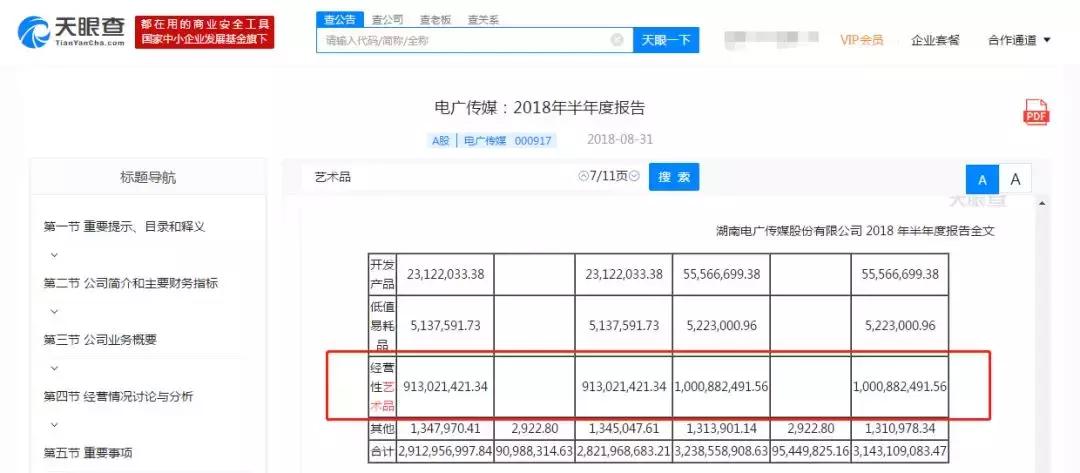Image resolution: width=1080 pixels, height=473 pixels.
Task: Select larger font size A button
Action: click(x=1015, y=180)
